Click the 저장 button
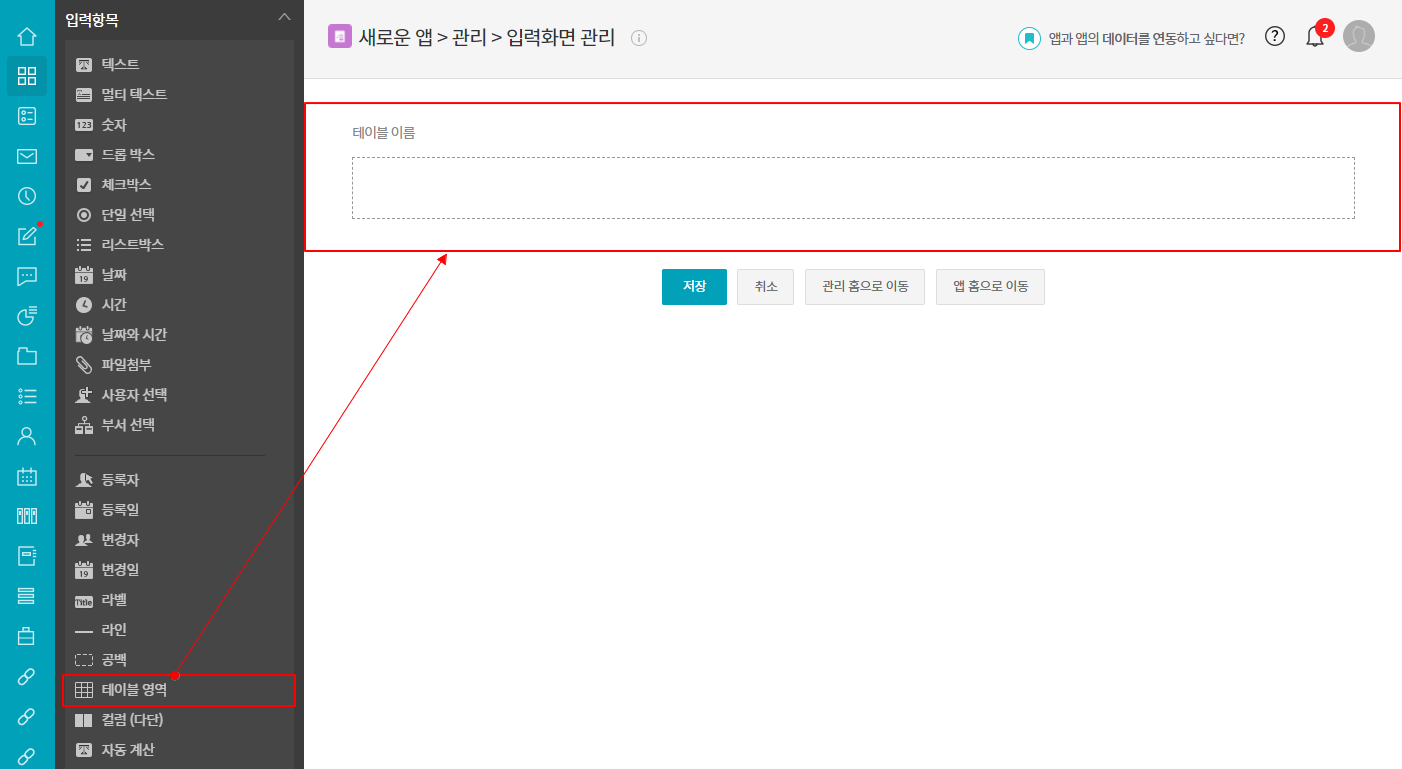This screenshot has width=1402, height=769. tap(694, 287)
